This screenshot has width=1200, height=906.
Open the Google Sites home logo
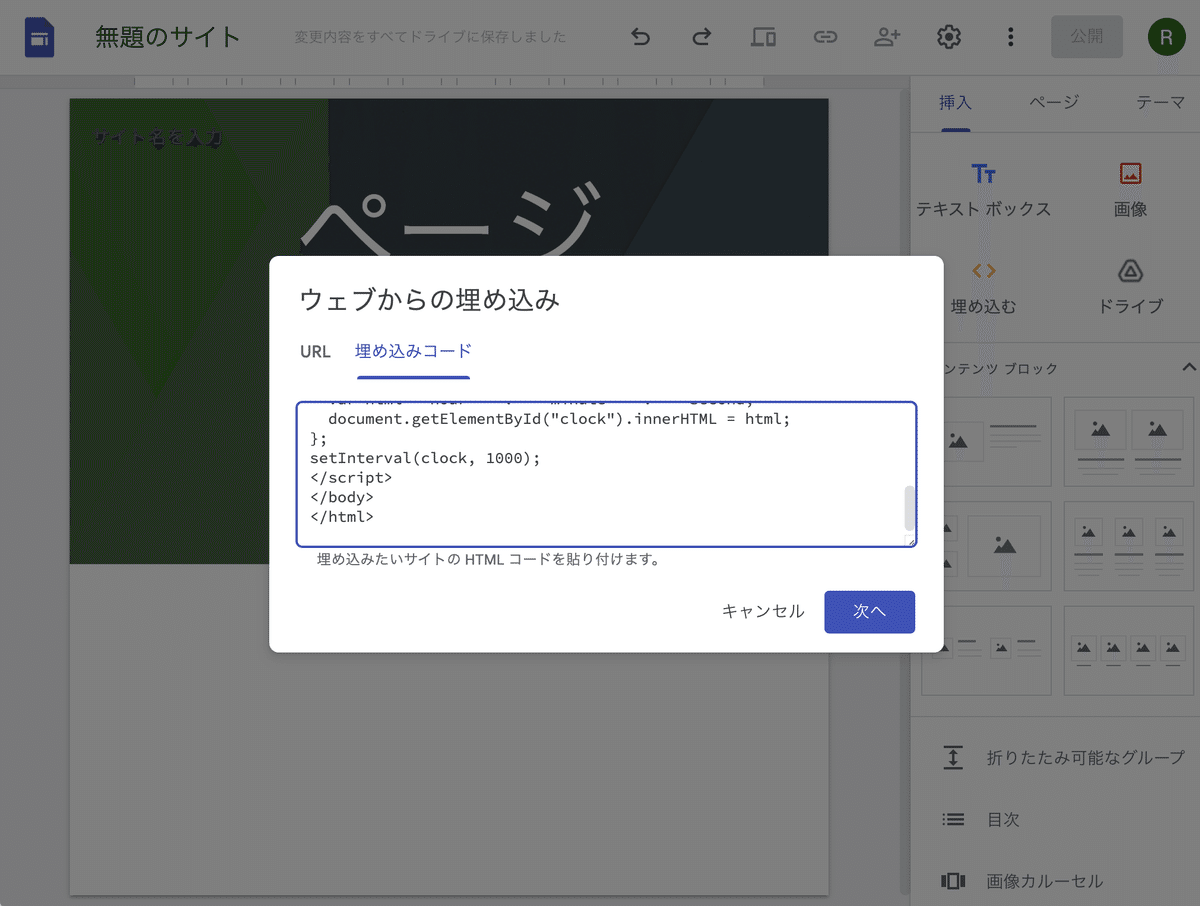coord(39,38)
